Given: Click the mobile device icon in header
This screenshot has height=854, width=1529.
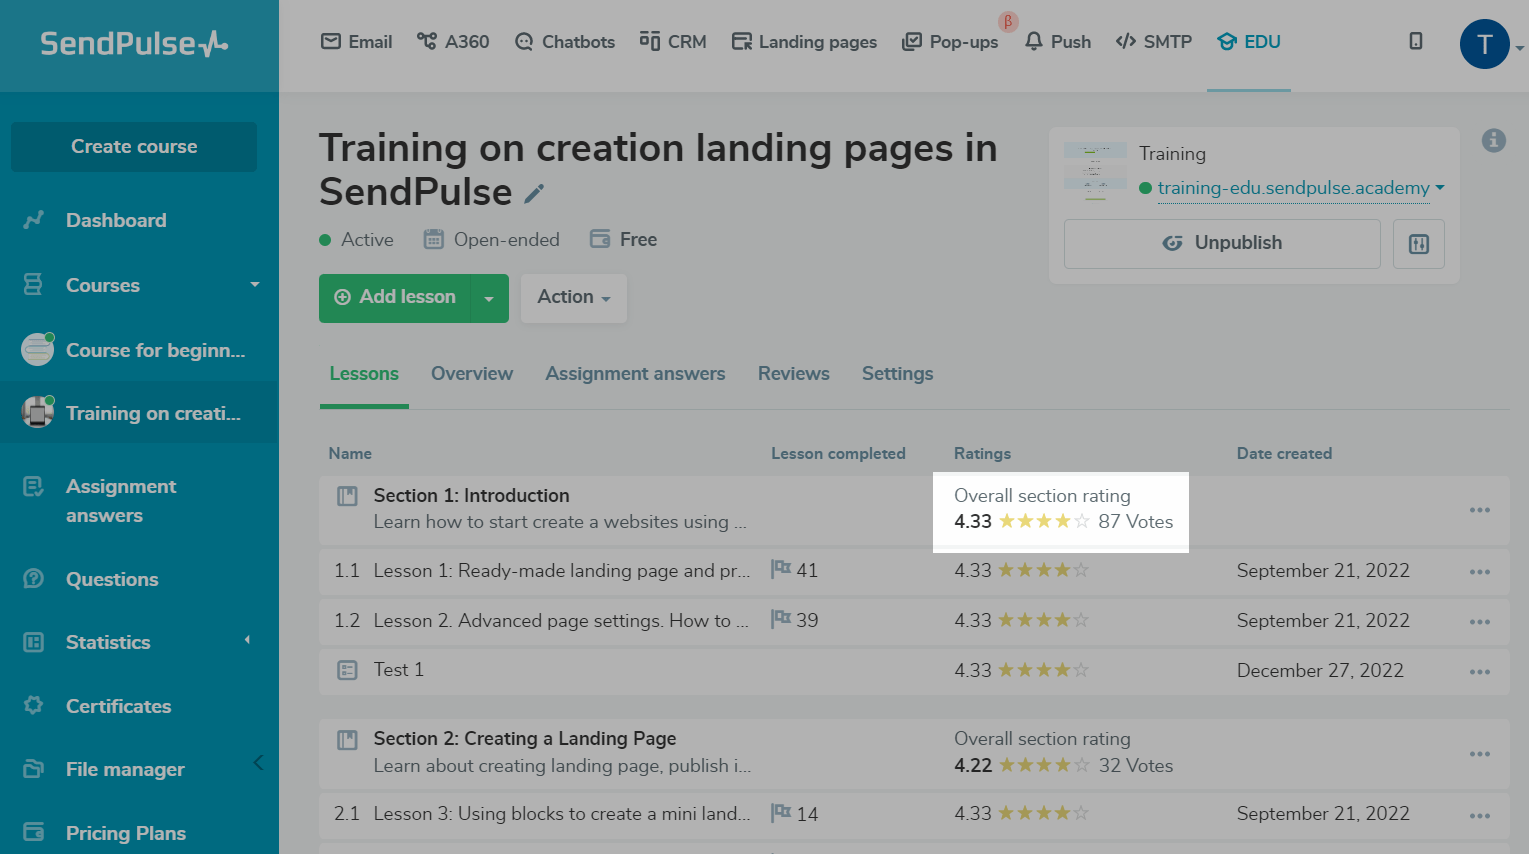Looking at the screenshot, I should coord(1415,41).
